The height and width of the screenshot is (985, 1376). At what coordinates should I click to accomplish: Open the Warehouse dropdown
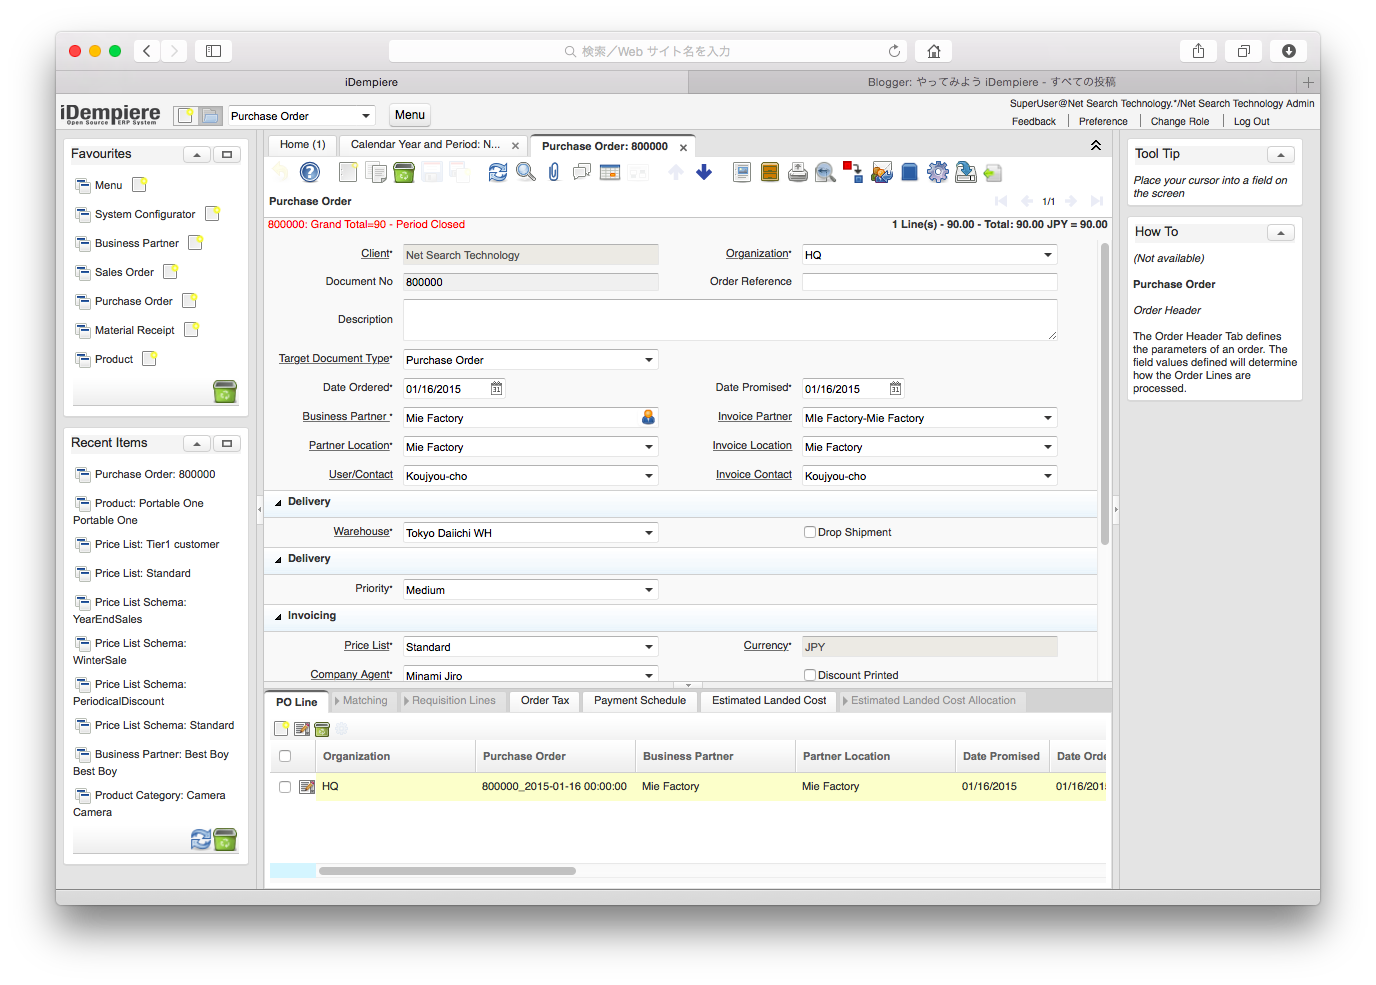[649, 533]
